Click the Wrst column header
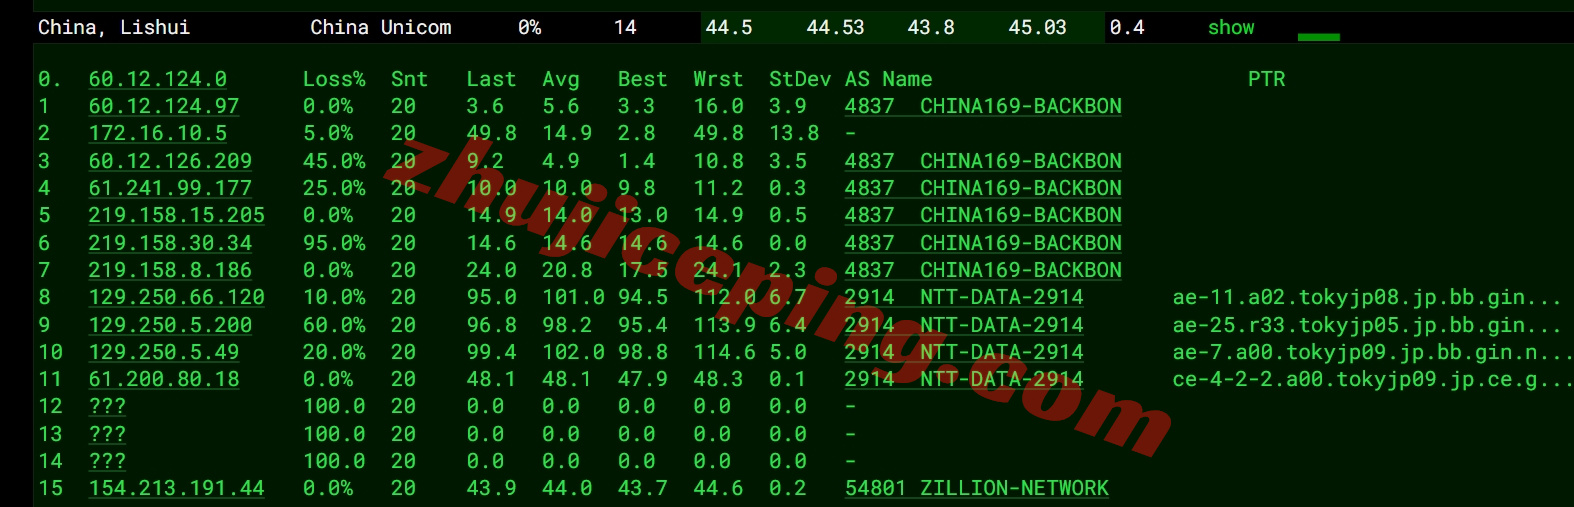The width and height of the screenshot is (1574, 507). click(718, 79)
